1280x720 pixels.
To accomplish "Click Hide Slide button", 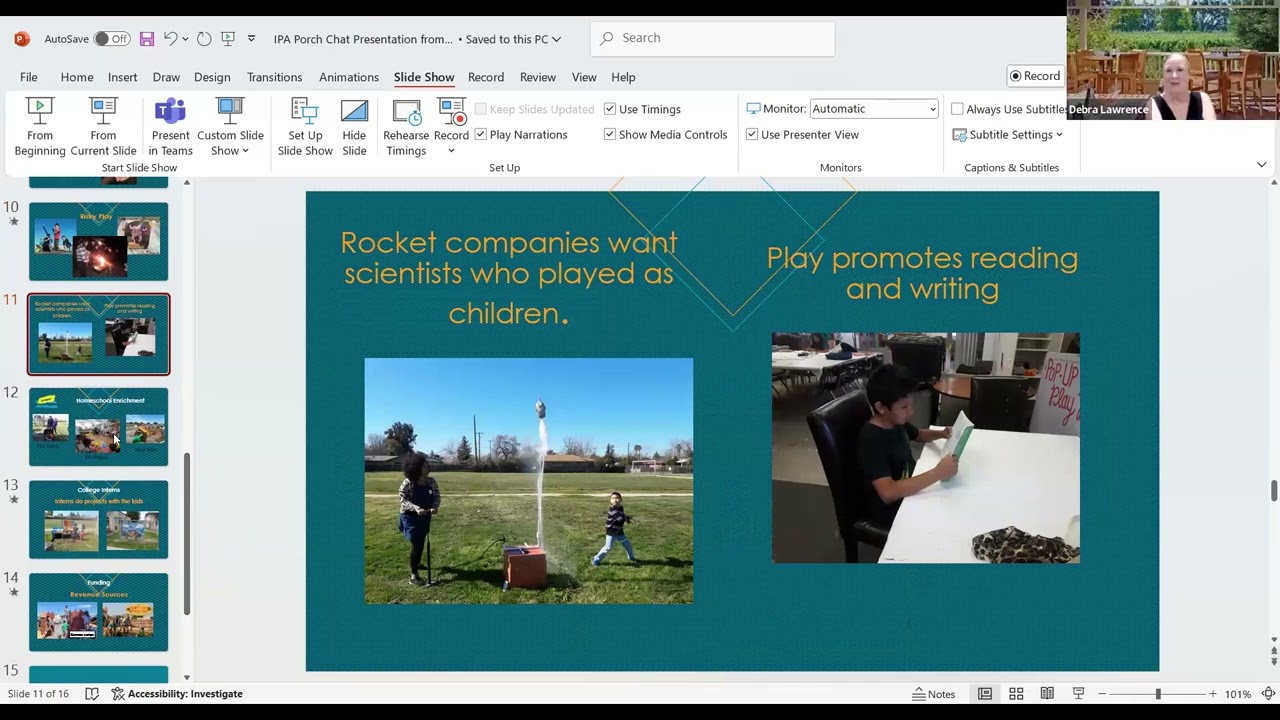I will (x=354, y=127).
